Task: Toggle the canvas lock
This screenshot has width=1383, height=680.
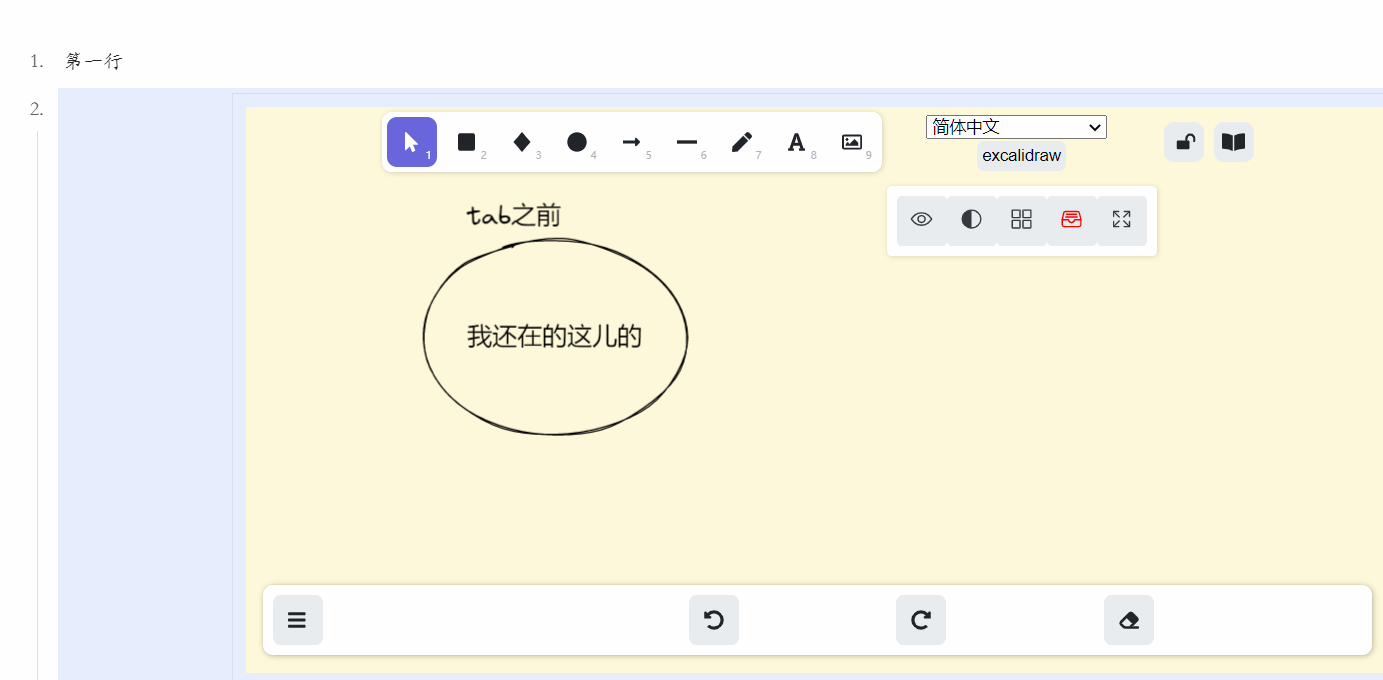Action: tap(1183, 141)
